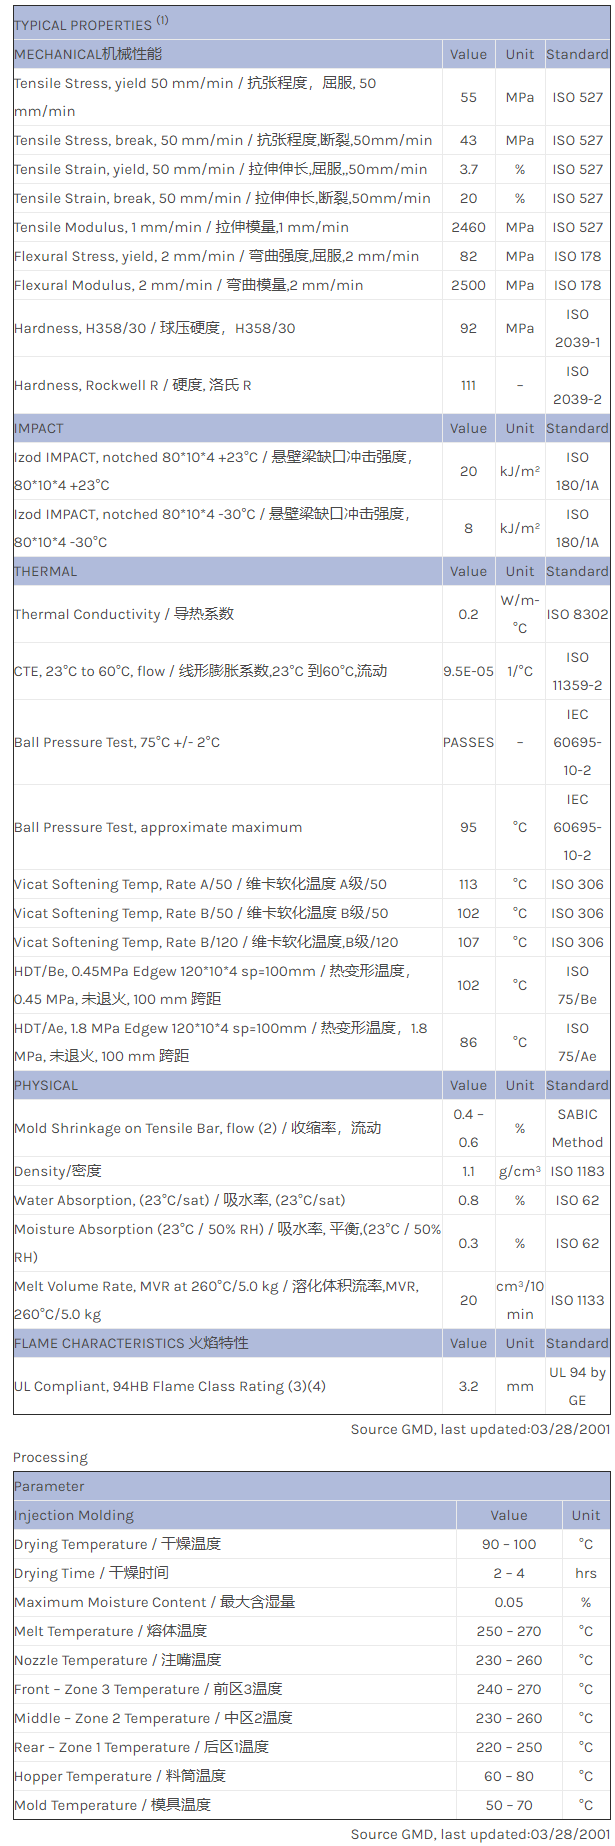Viewport: 615px width, 1846px height.
Task: Select the Melt Temperature value 250 – 270
Action: [x=509, y=1631]
